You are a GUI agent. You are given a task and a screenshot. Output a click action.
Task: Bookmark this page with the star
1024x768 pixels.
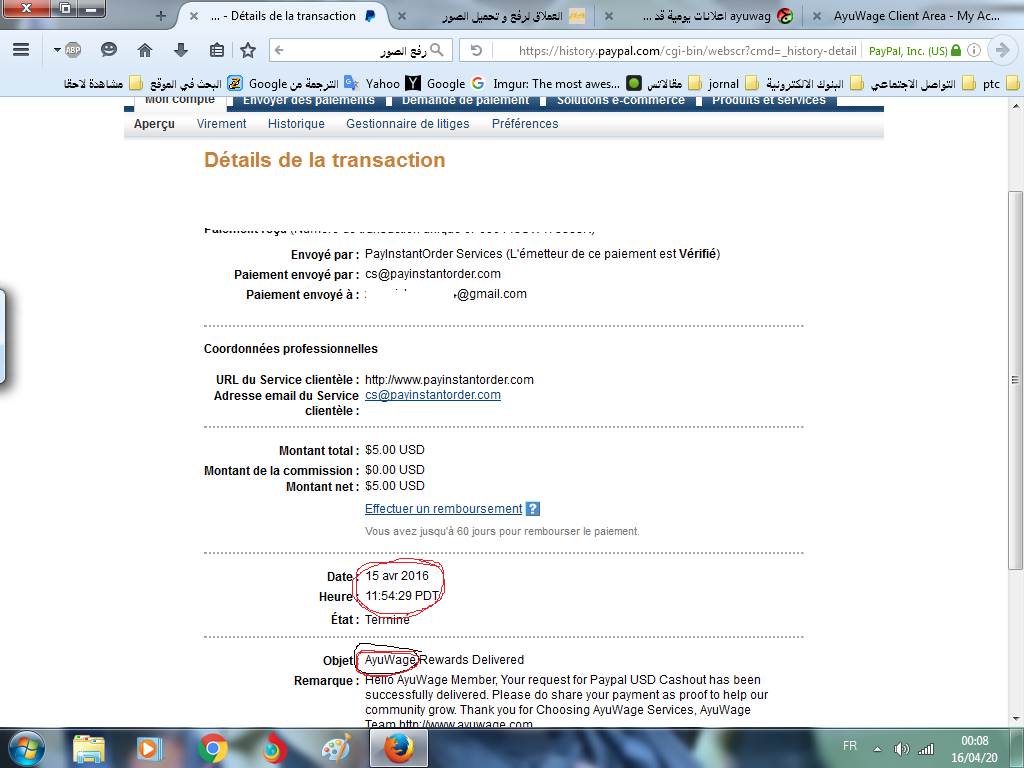click(x=248, y=50)
